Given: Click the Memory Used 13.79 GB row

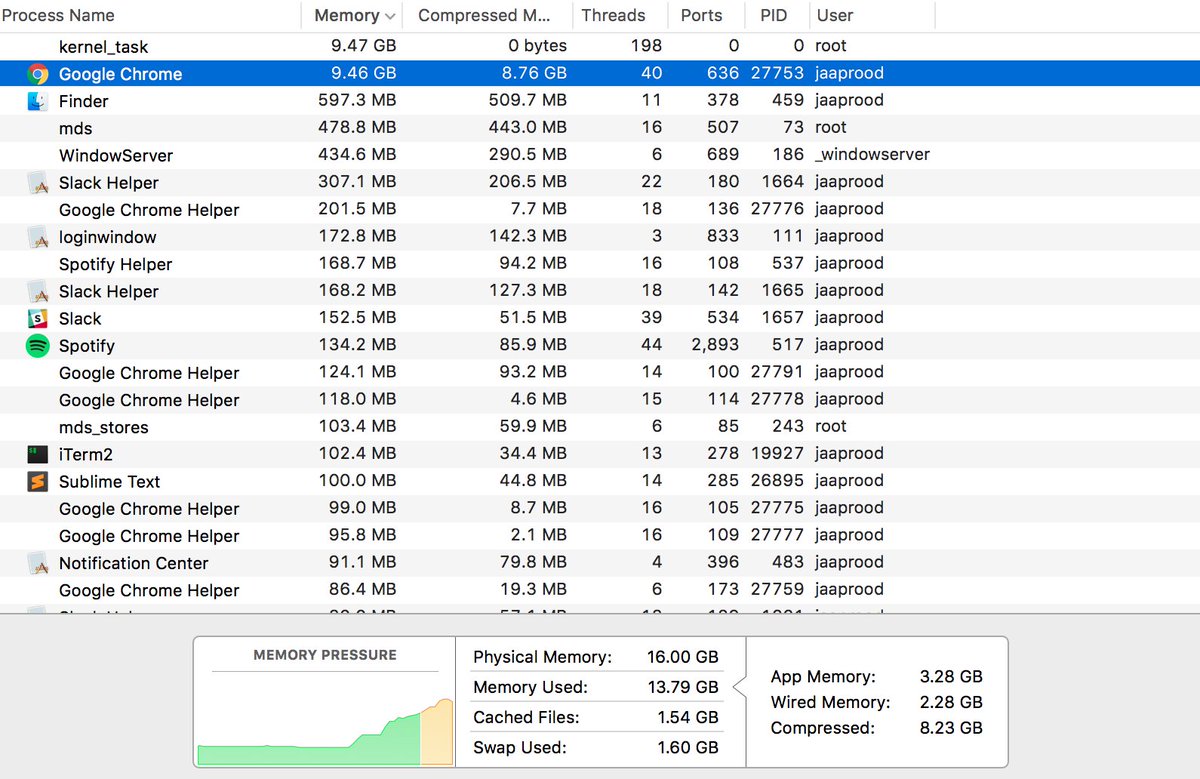Looking at the screenshot, I should pyautogui.click(x=595, y=687).
